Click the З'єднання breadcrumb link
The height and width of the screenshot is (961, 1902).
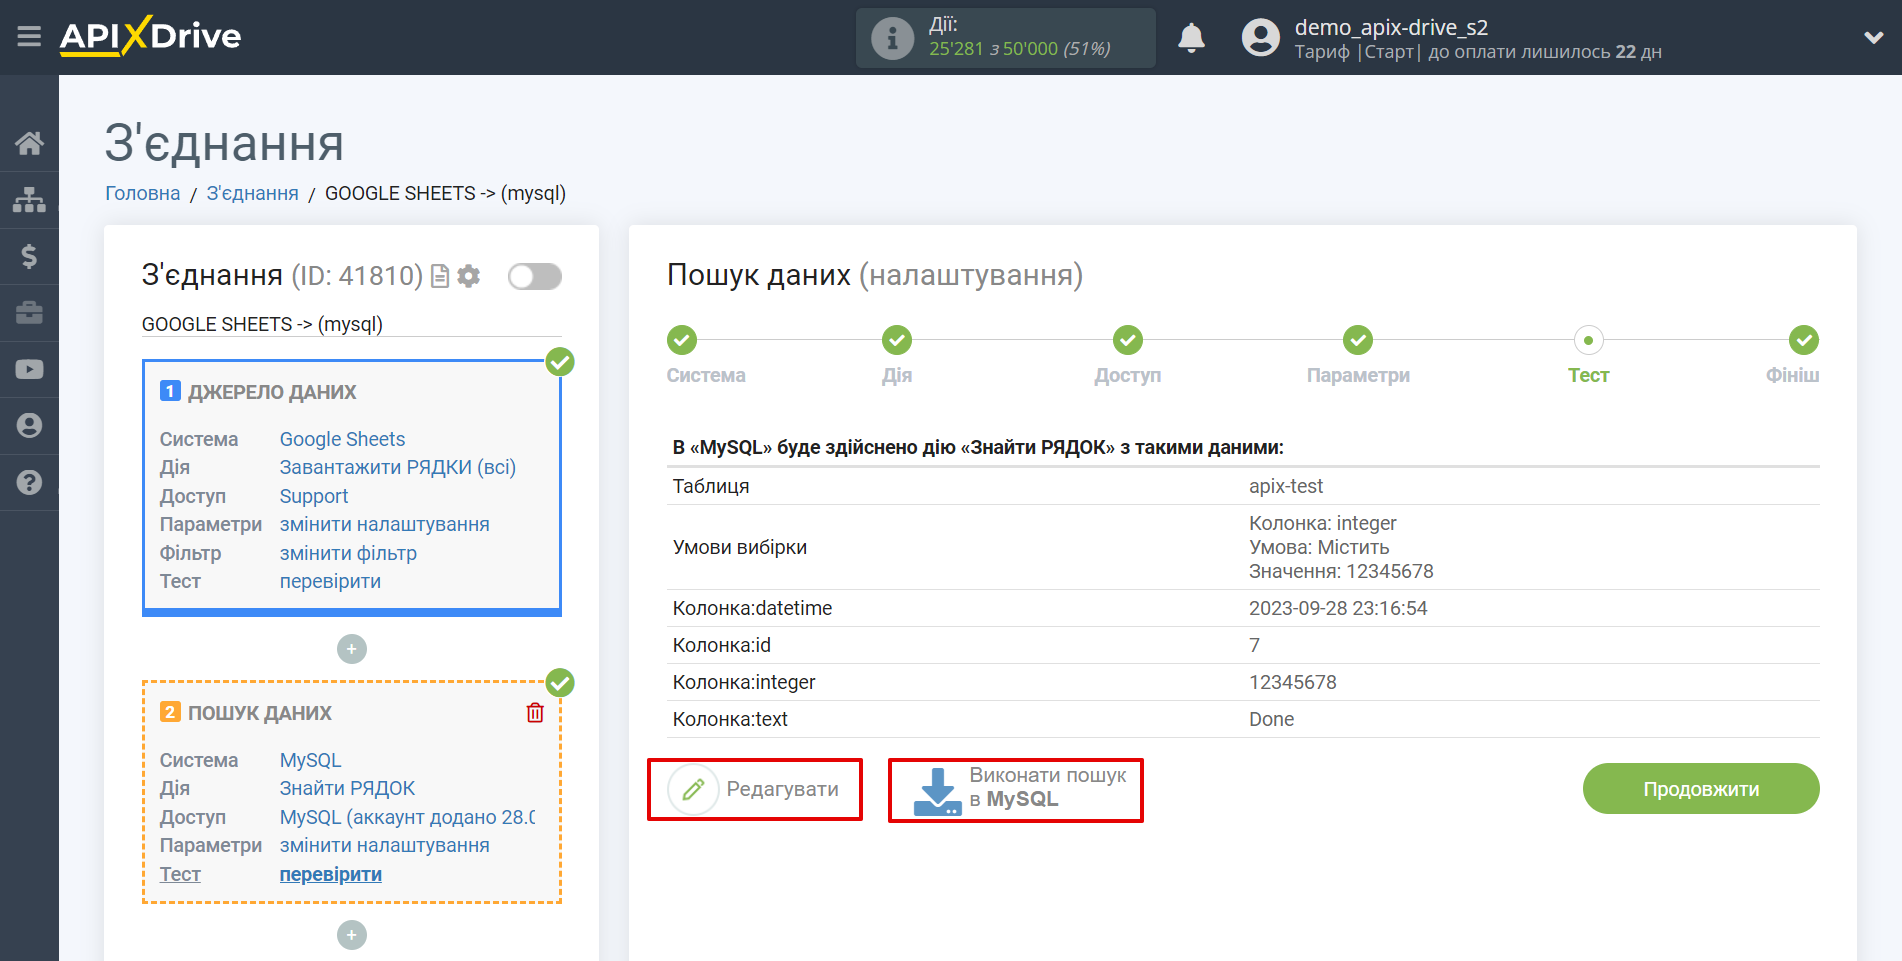[x=252, y=193]
